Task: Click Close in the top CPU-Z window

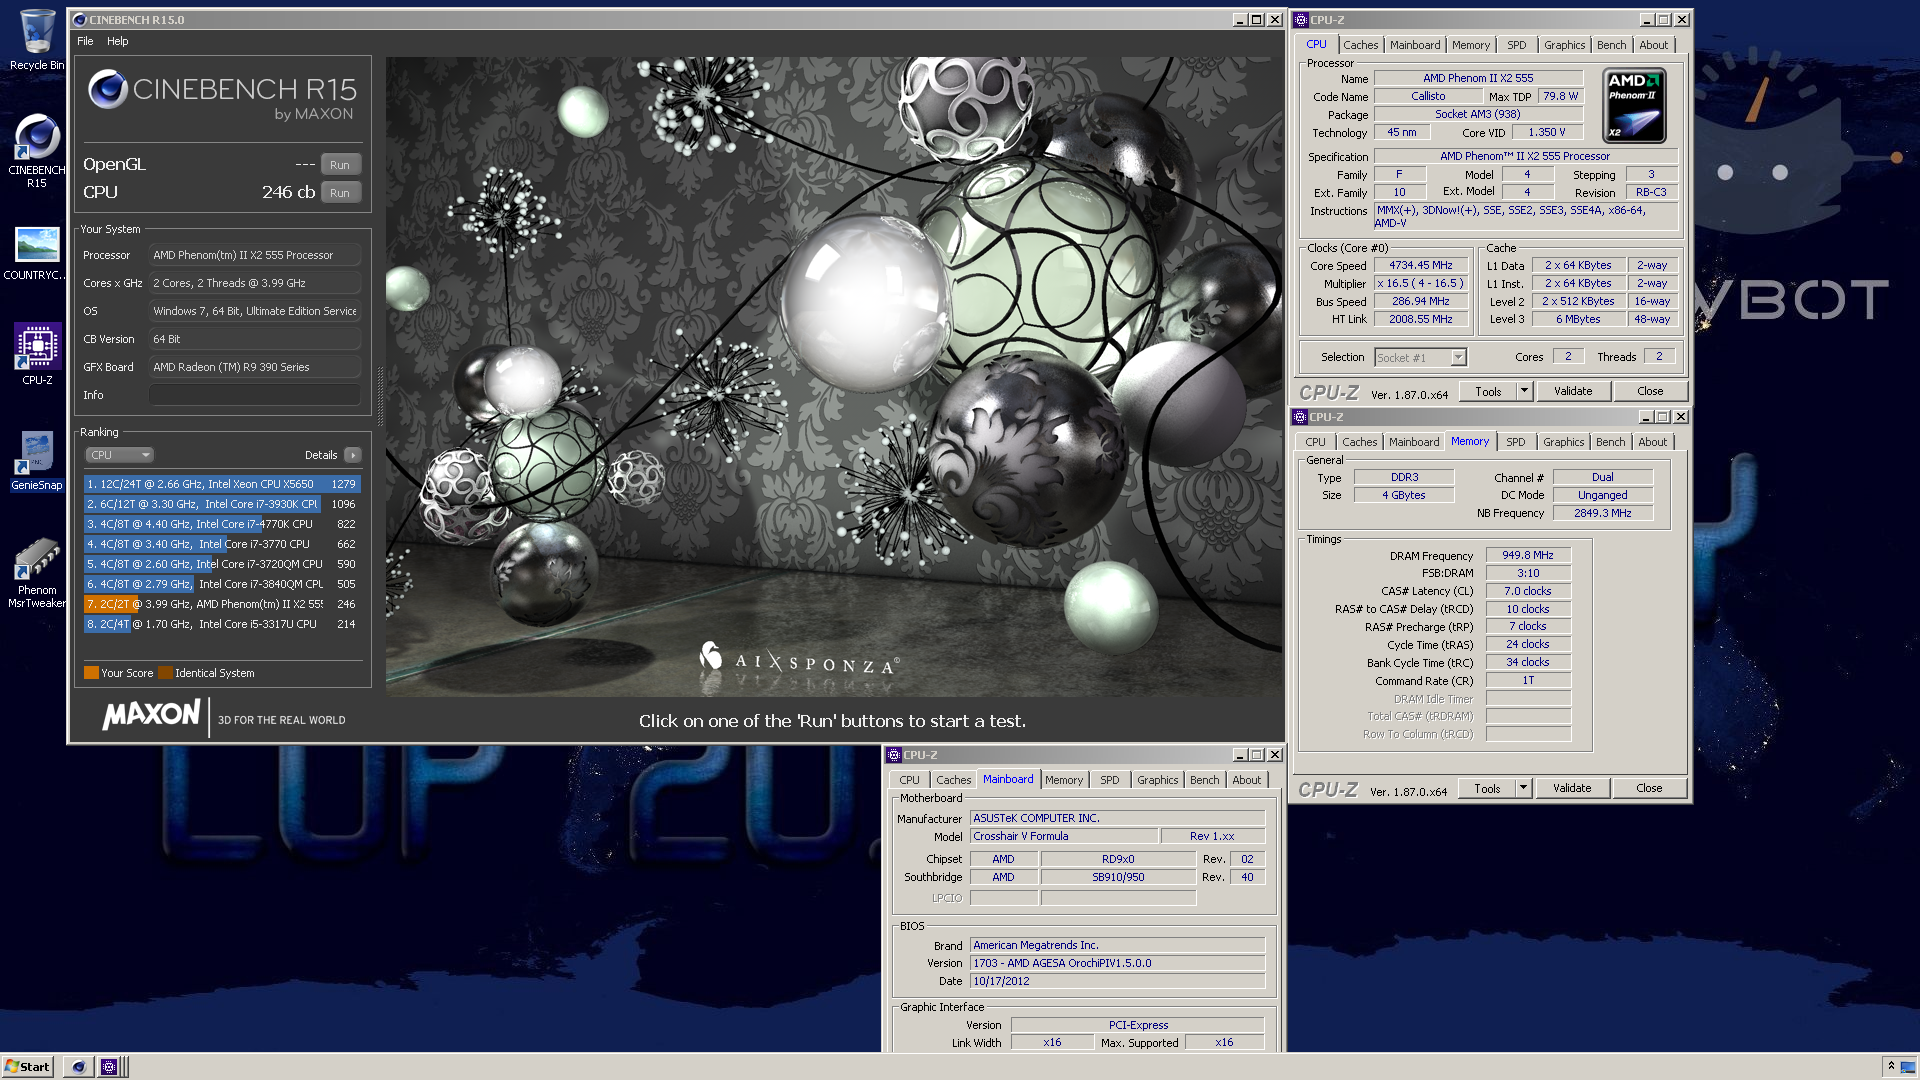Action: pyautogui.click(x=1650, y=391)
